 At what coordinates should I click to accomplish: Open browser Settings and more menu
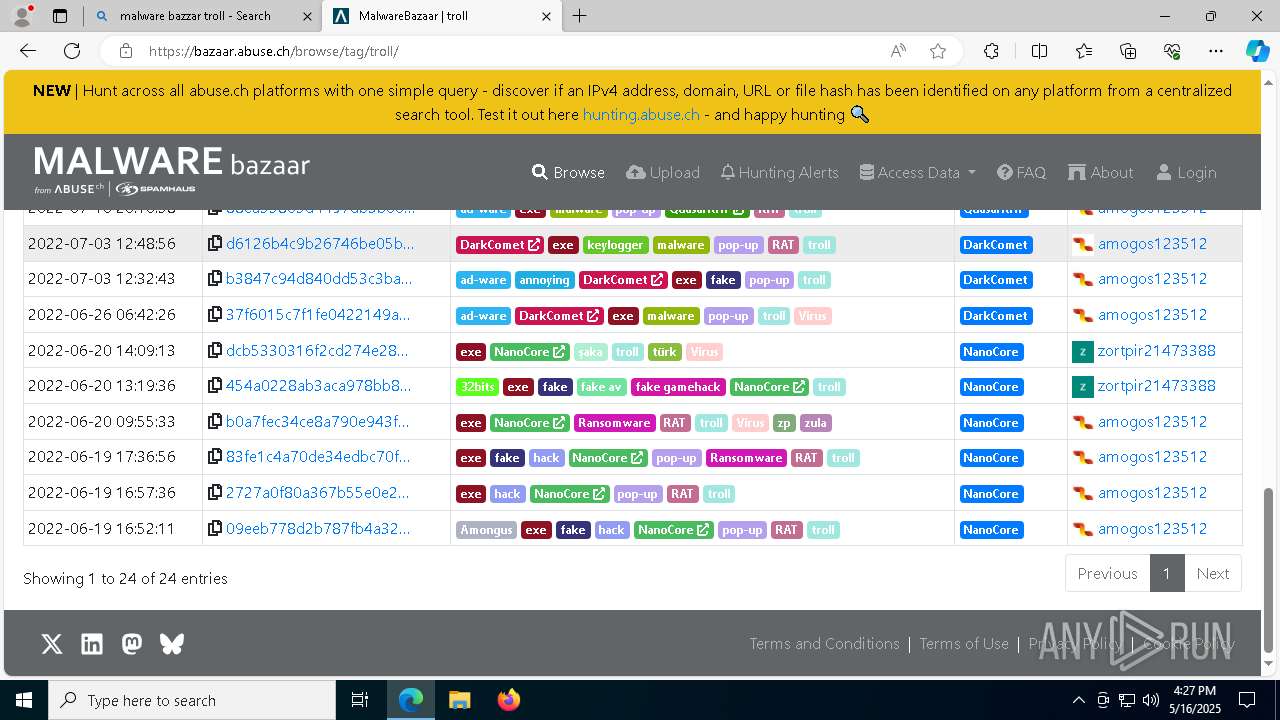click(1216, 51)
